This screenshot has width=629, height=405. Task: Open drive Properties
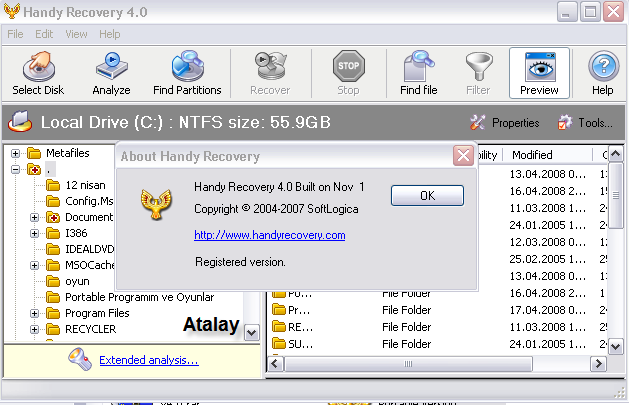coord(505,123)
